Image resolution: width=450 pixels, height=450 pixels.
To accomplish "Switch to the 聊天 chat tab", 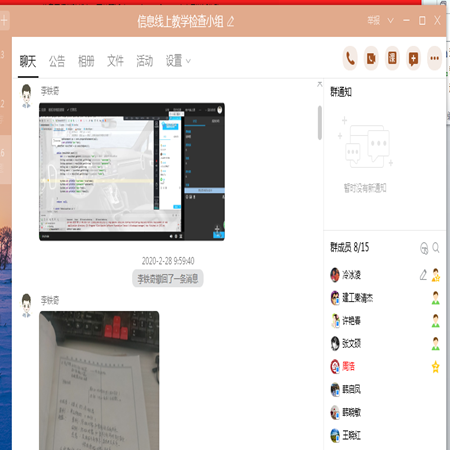I will [x=28, y=61].
